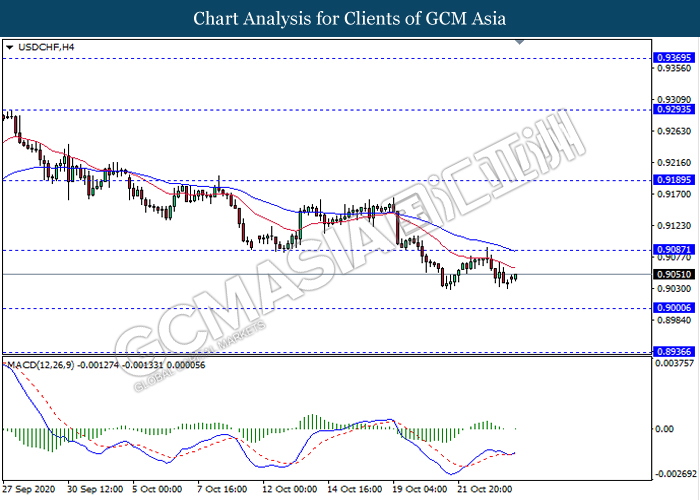Click the 0.93695 price level label
Image resolution: width=700 pixels, height=500 pixels.
click(x=674, y=58)
